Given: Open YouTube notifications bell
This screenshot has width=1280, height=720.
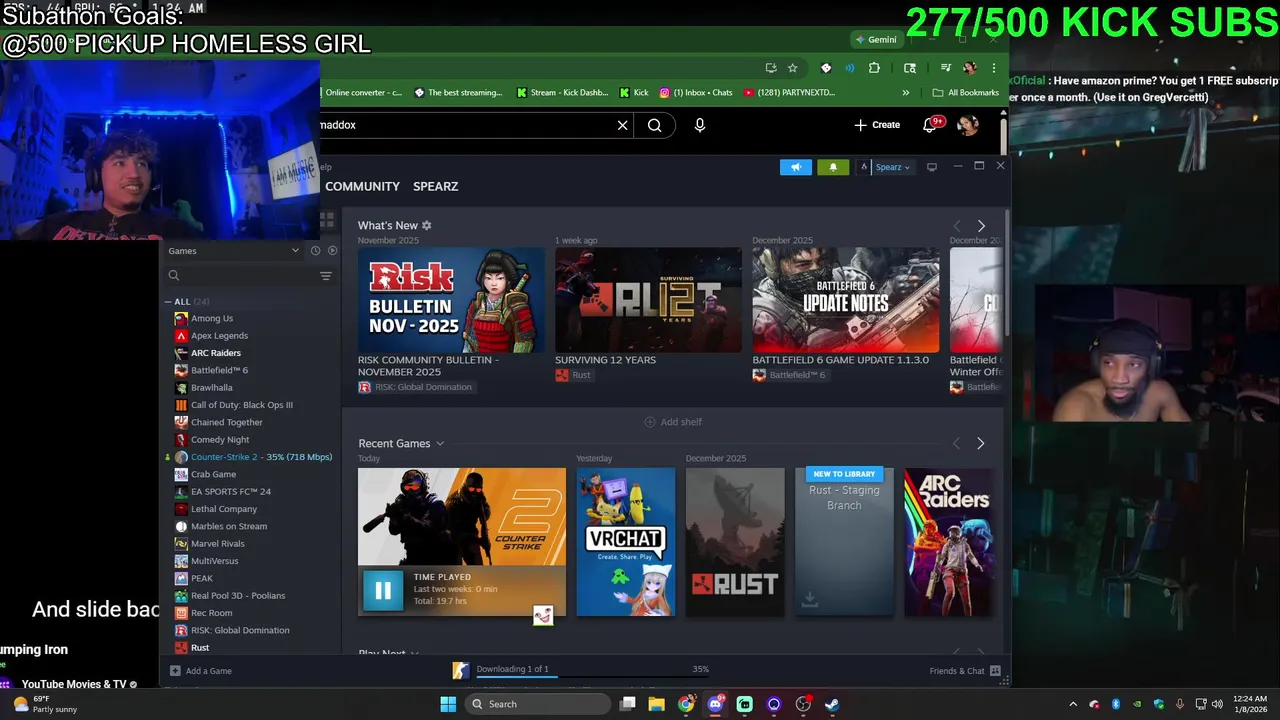Looking at the screenshot, I should tap(932, 125).
